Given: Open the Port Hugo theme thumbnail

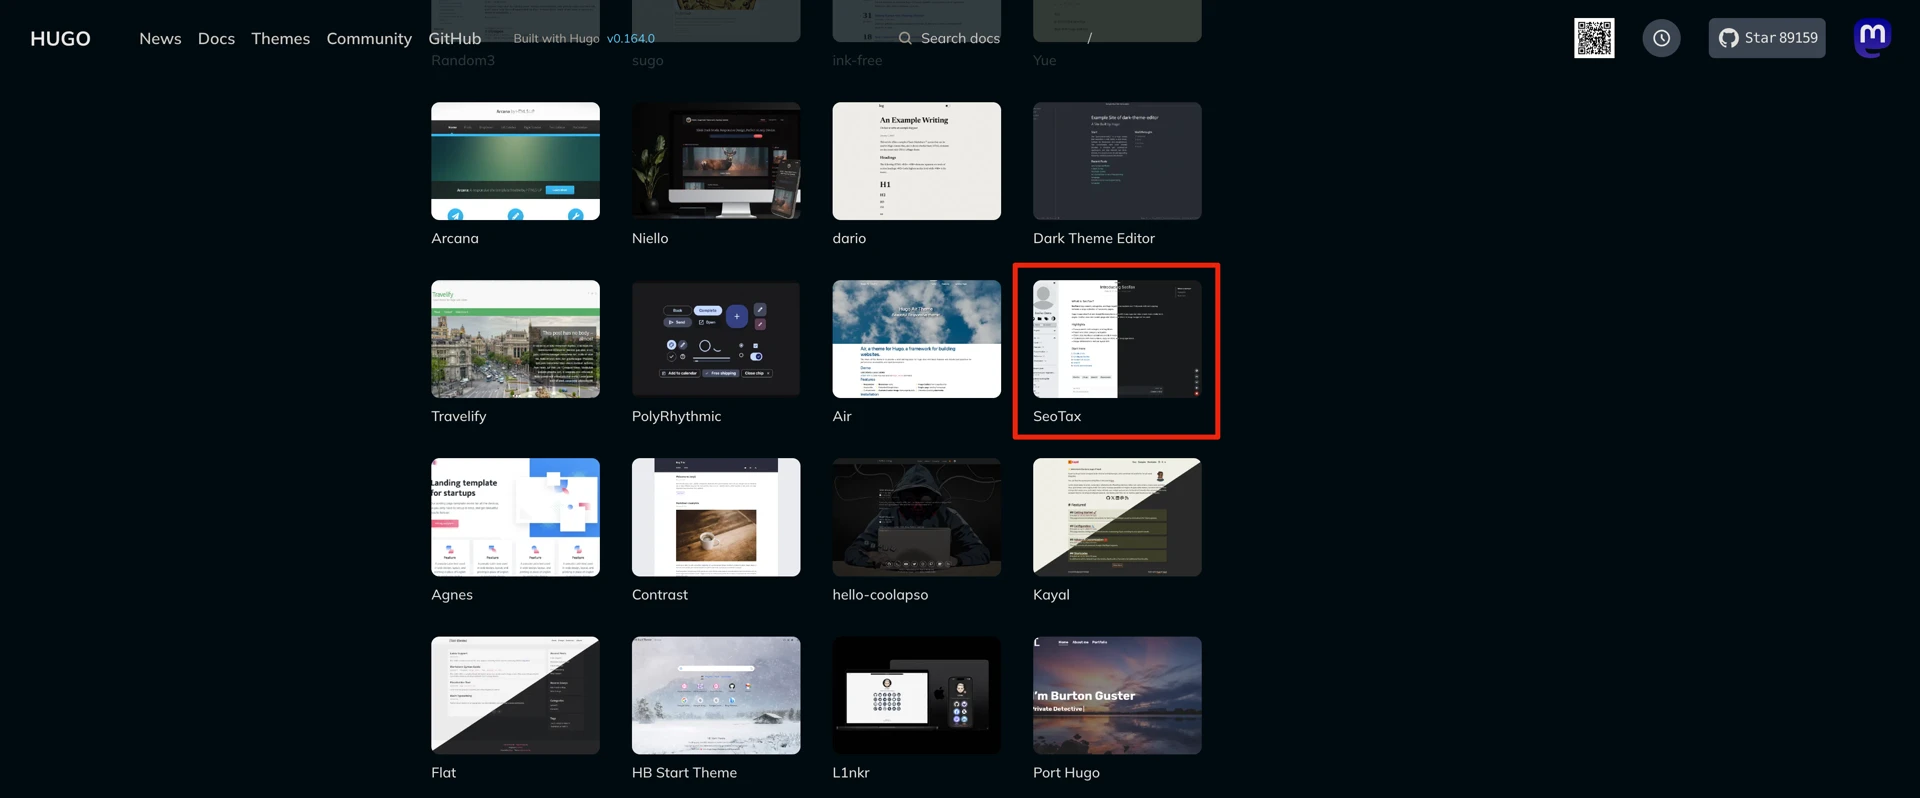Looking at the screenshot, I should pyautogui.click(x=1117, y=695).
